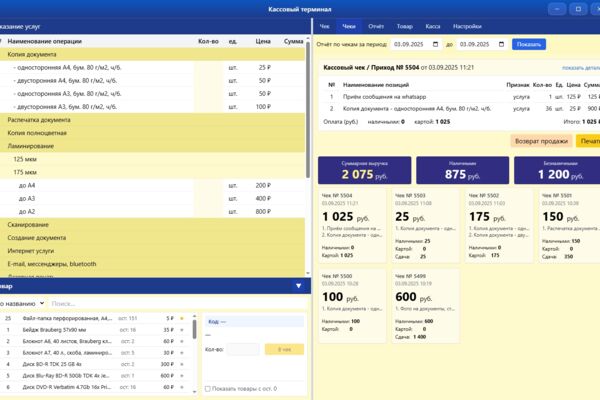Click the Возврат продажи button
Image resolution: width=600 pixels, height=400 pixels.
(541, 141)
